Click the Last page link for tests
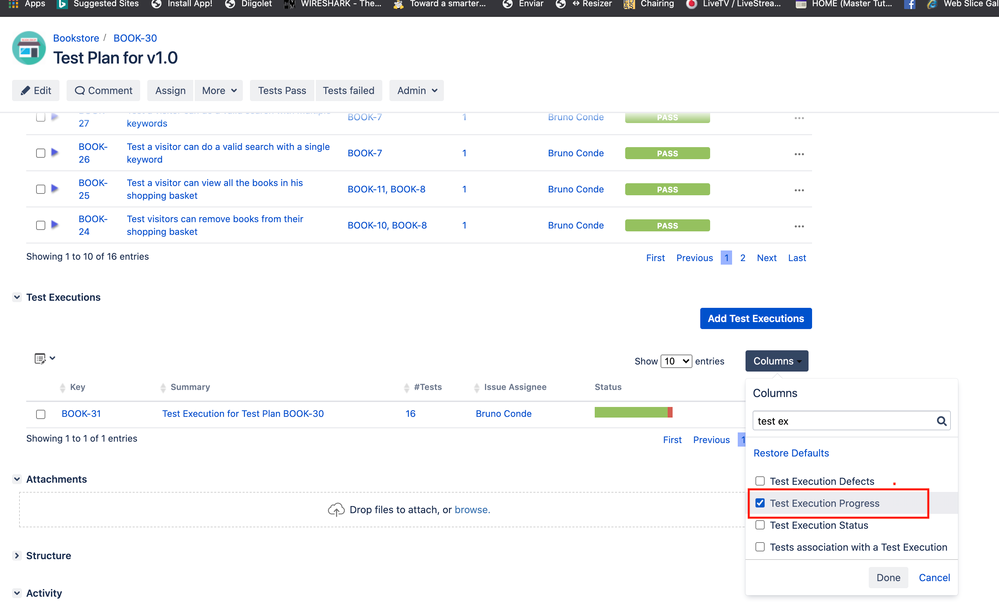This screenshot has width=999, height=610. point(797,258)
